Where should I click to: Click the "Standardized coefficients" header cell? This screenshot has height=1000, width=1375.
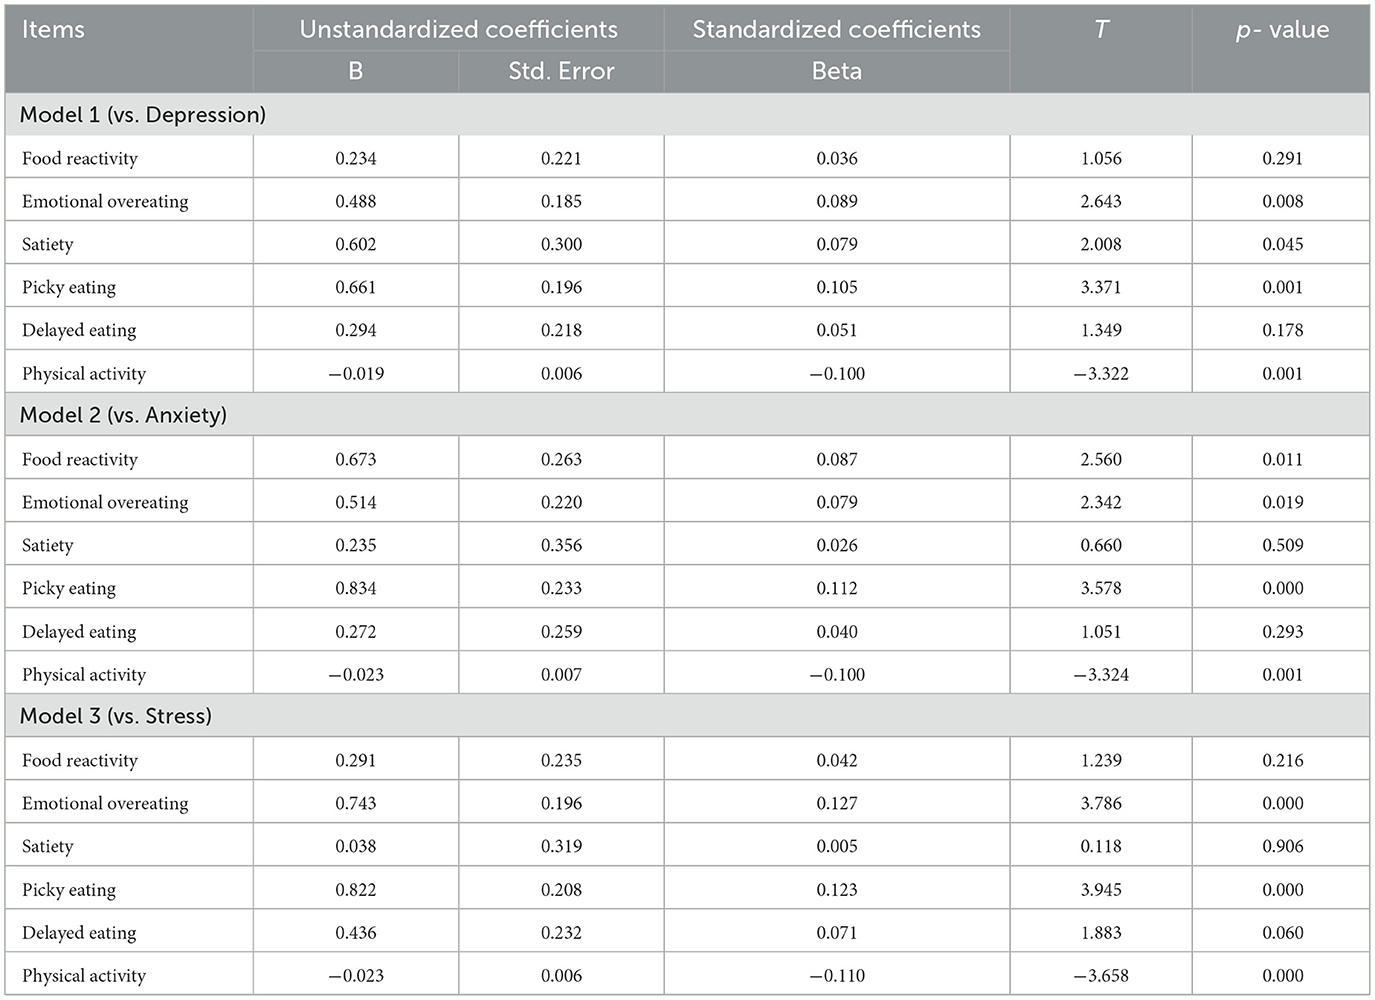(836, 30)
